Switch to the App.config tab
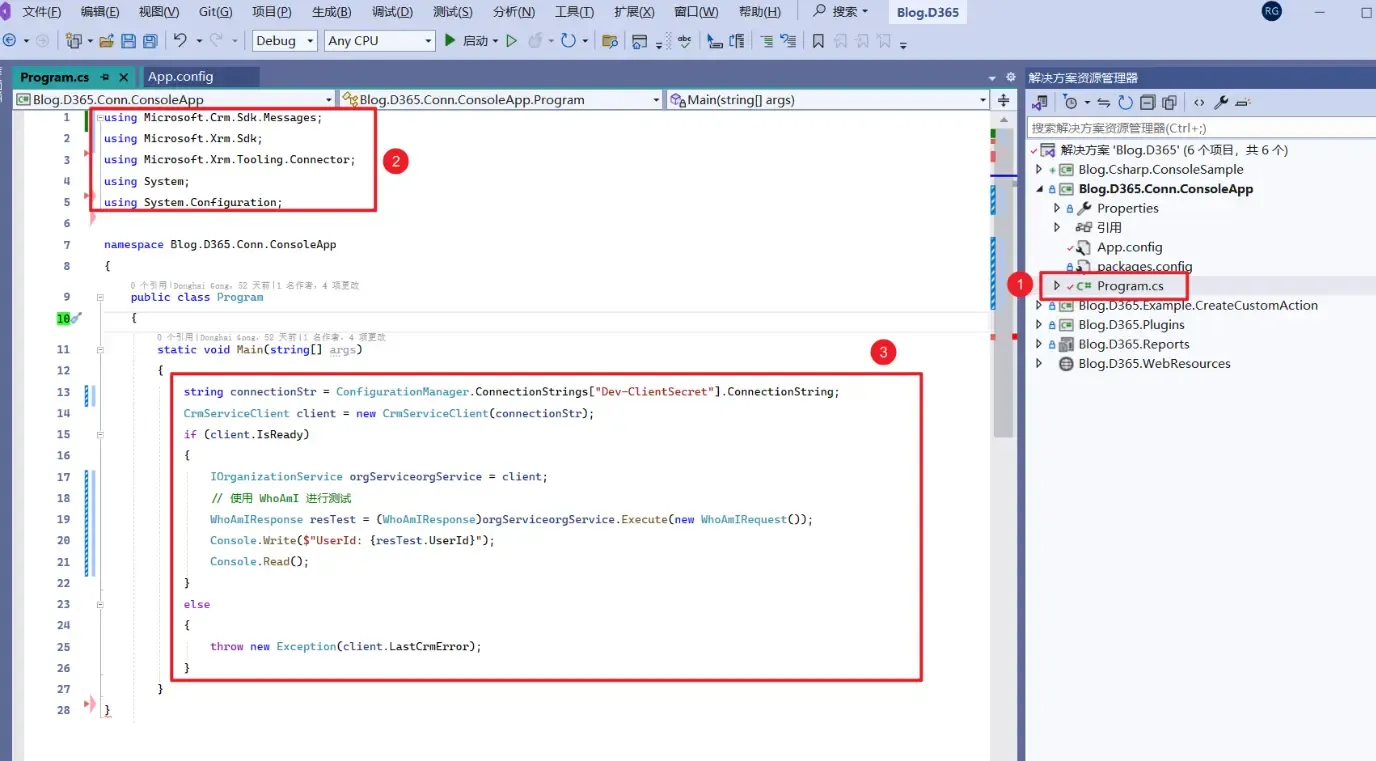Image resolution: width=1376 pixels, height=761 pixels. pyautogui.click(x=180, y=77)
